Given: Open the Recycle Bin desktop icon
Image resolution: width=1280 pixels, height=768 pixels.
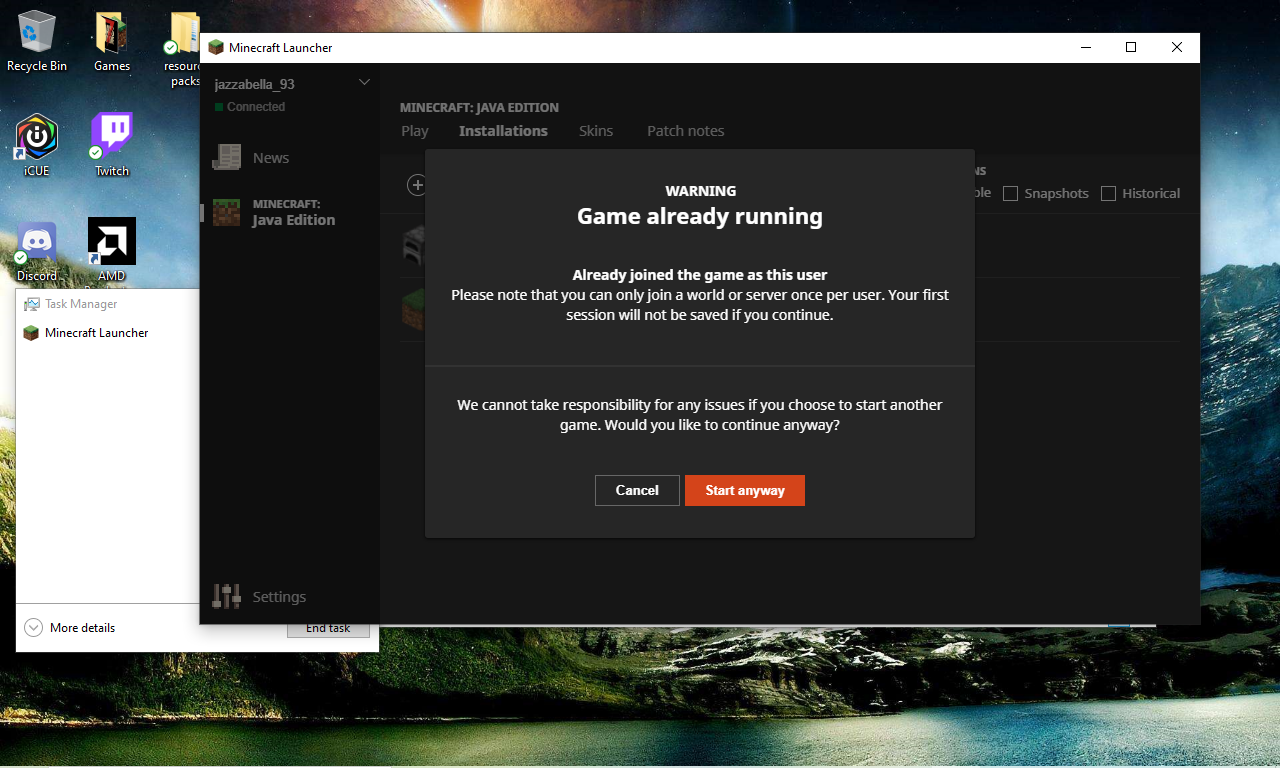Looking at the screenshot, I should pos(37,41).
